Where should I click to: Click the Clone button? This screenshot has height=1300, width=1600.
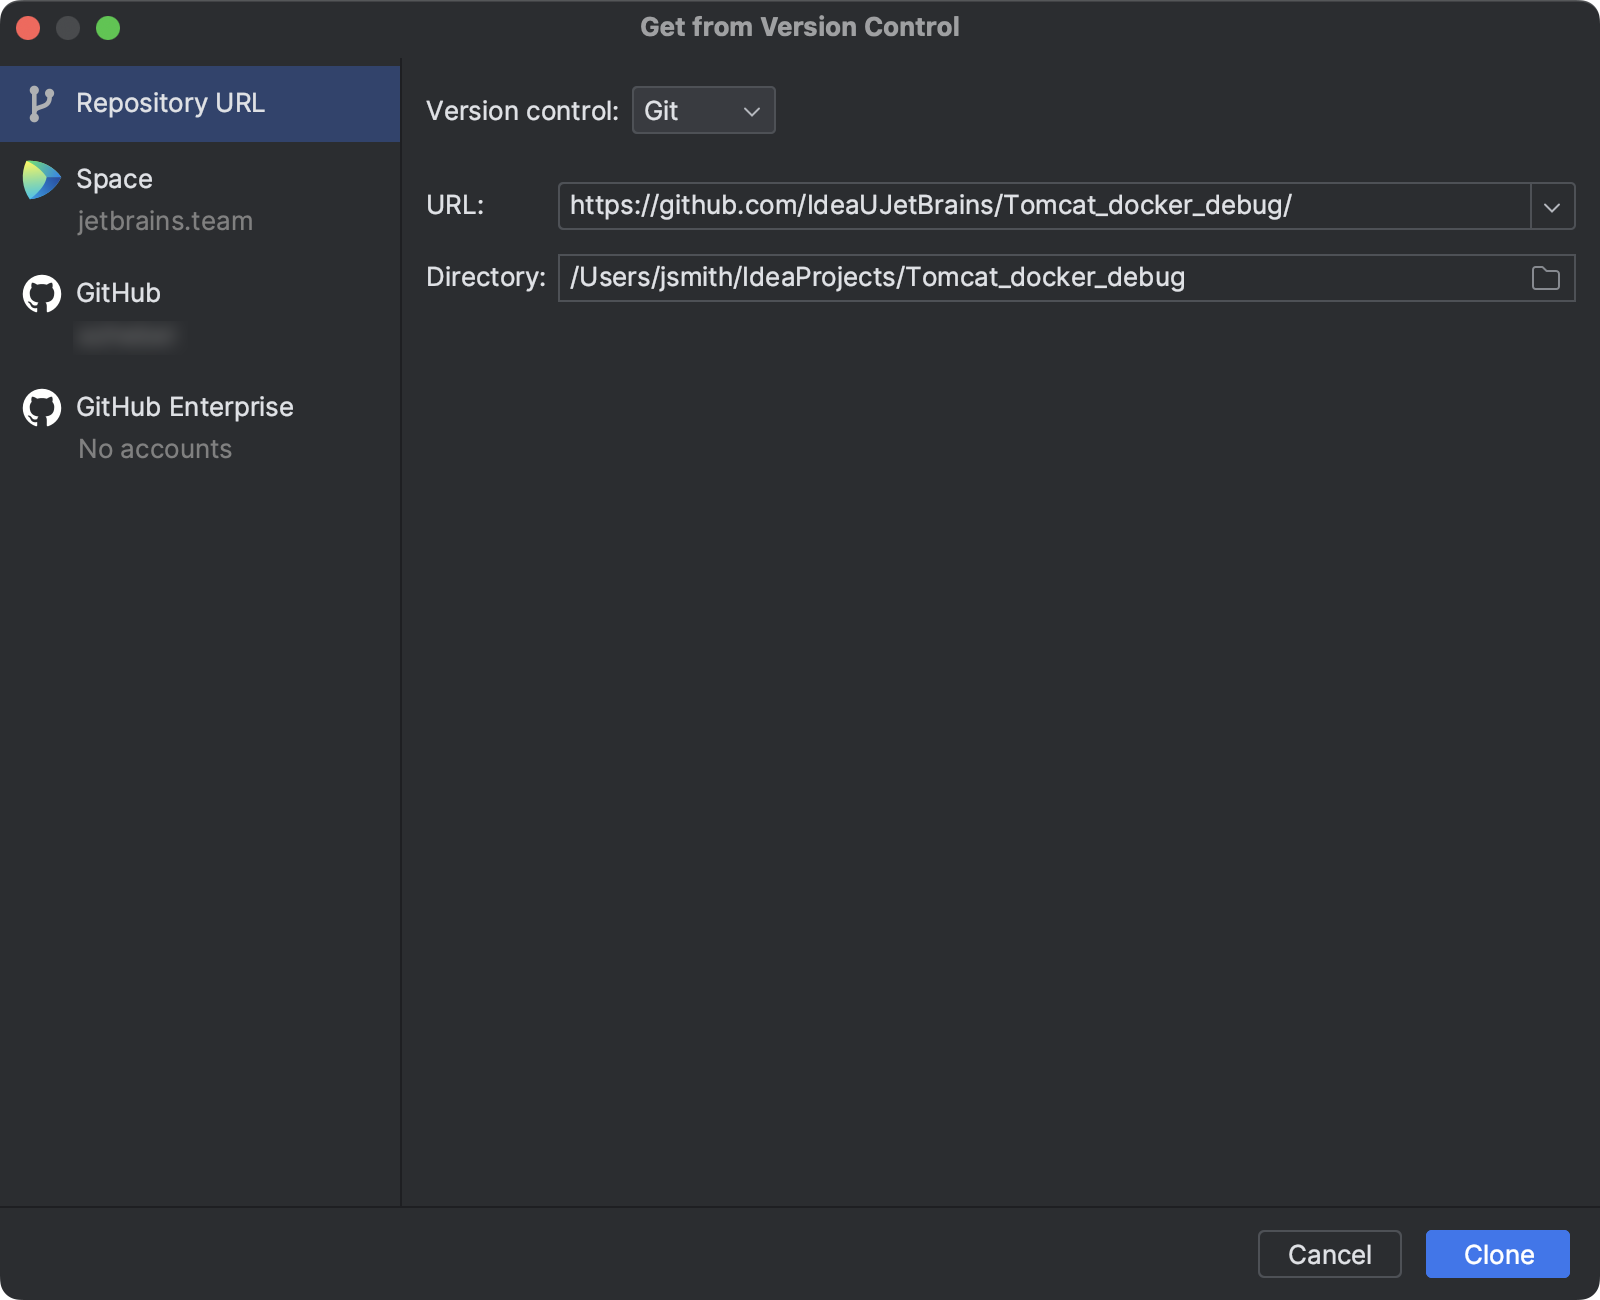click(1497, 1254)
